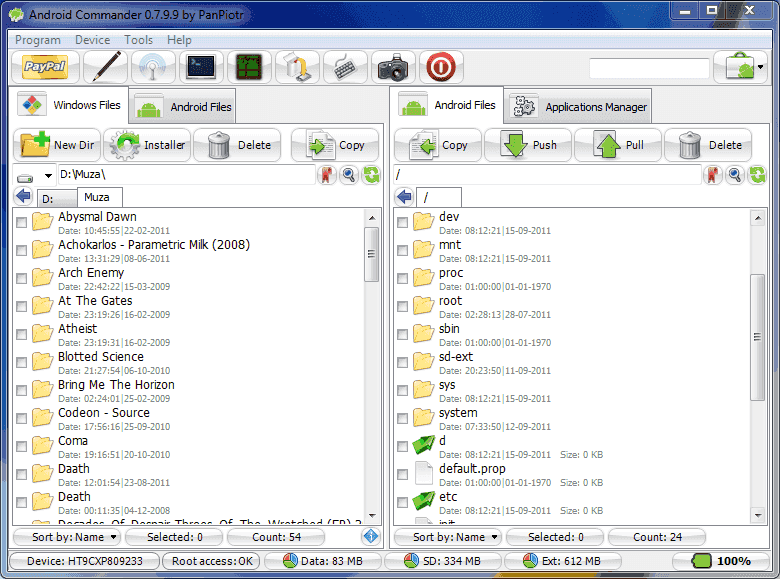Click the Data: 83 MB pie icon
The width and height of the screenshot is (780, 579).
[290, 561]
